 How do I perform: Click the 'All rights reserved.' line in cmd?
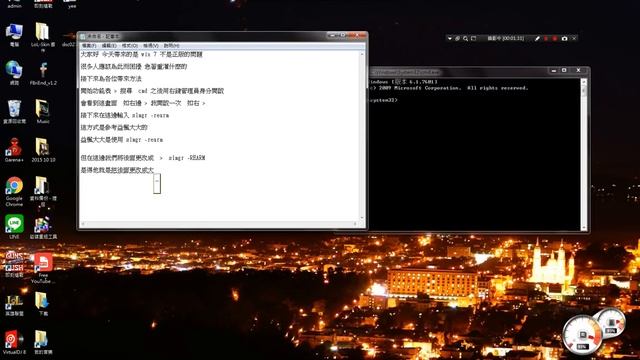pos(449,88)
